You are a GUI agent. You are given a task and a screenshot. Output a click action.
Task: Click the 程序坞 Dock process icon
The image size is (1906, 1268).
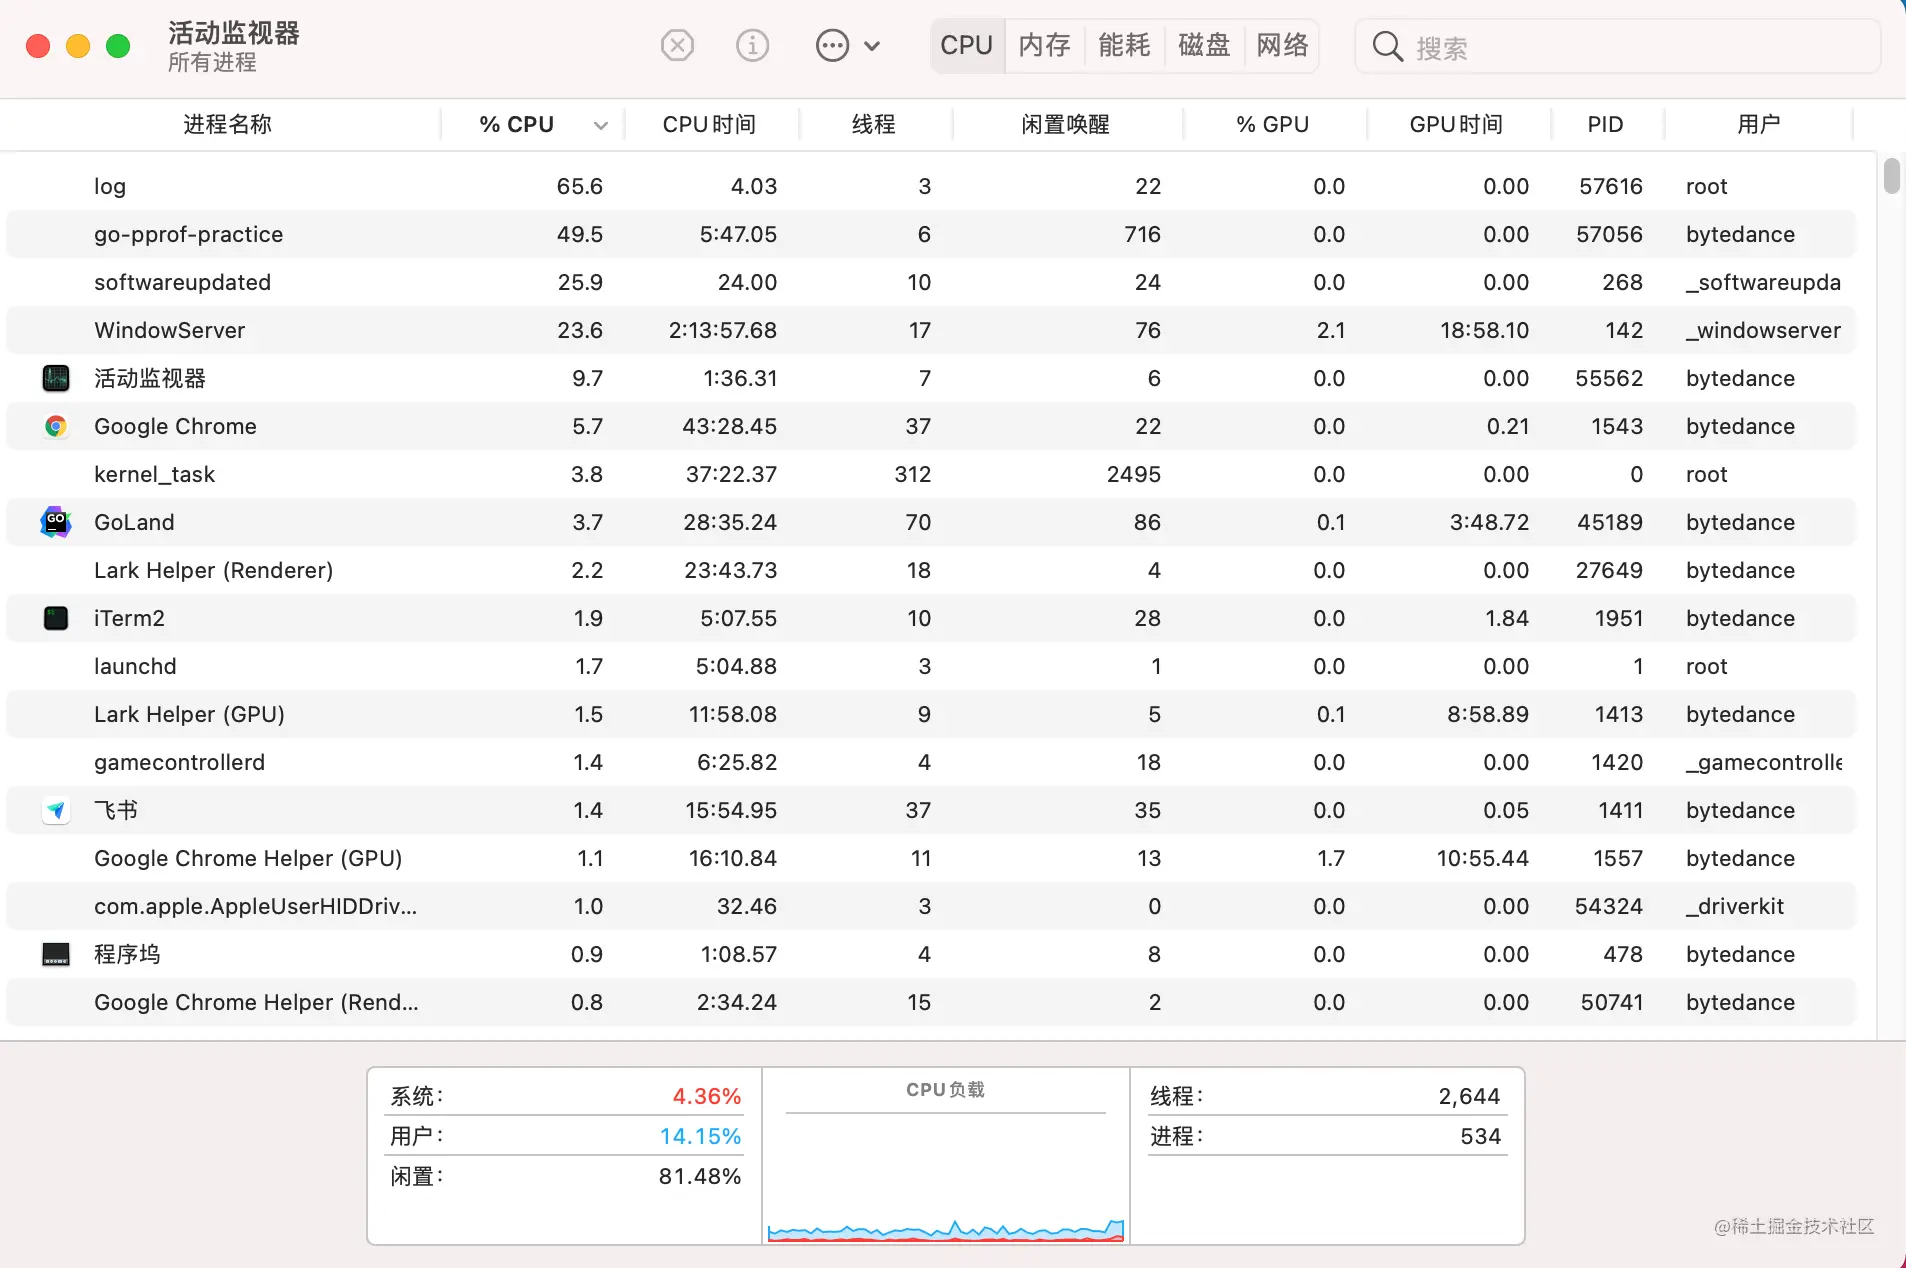56,954
